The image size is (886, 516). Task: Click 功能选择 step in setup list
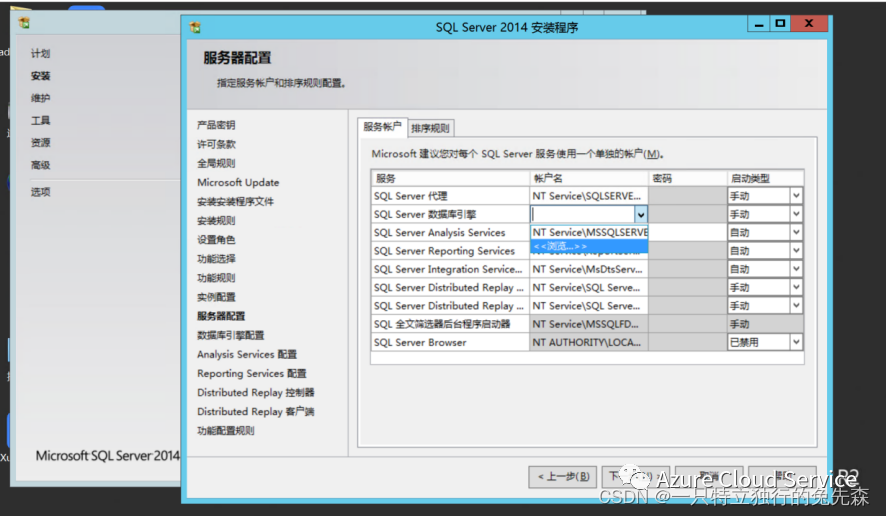(216, 259)
